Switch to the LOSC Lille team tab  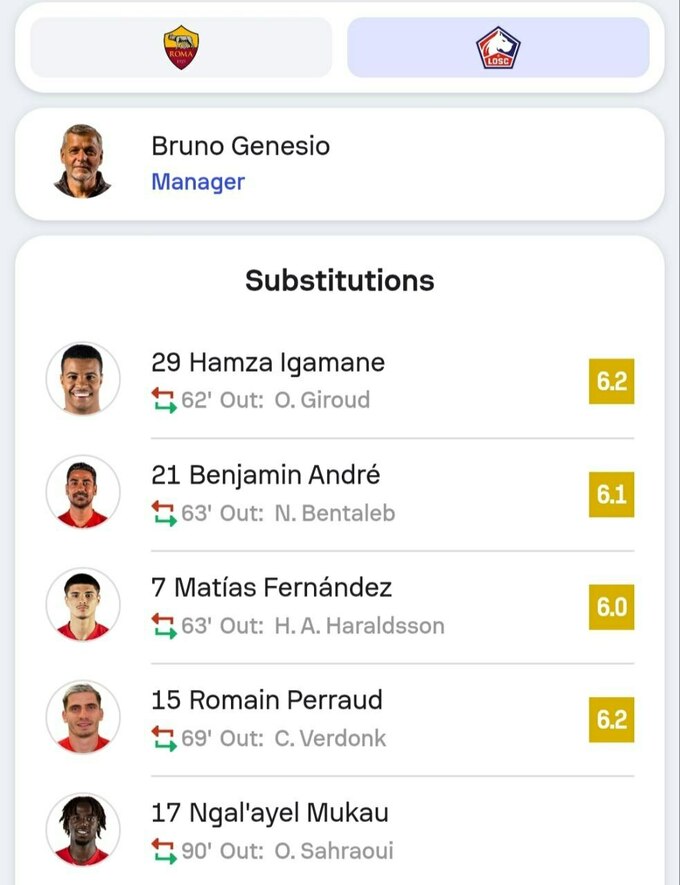[x=498, y=47]
